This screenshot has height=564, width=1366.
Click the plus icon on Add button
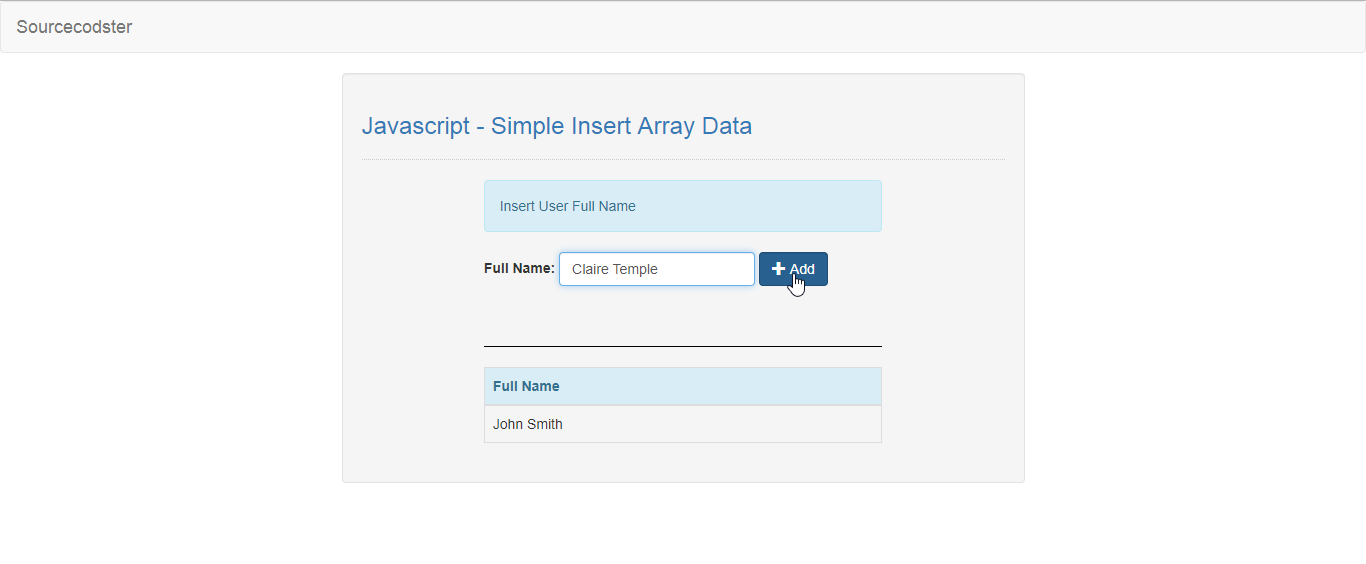[778, 269]
